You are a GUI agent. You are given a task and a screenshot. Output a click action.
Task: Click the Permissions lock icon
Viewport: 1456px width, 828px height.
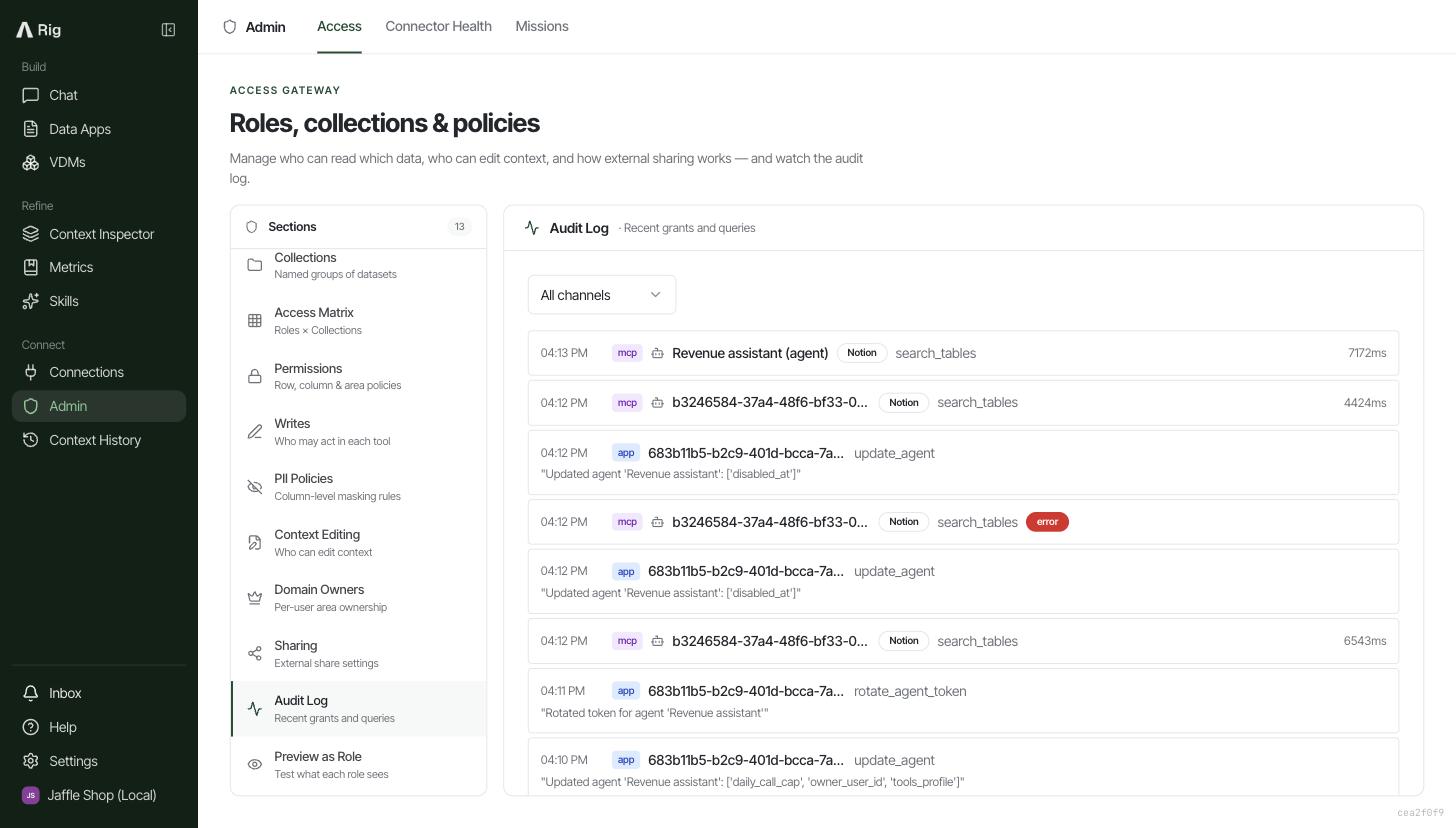coord(255,376)
